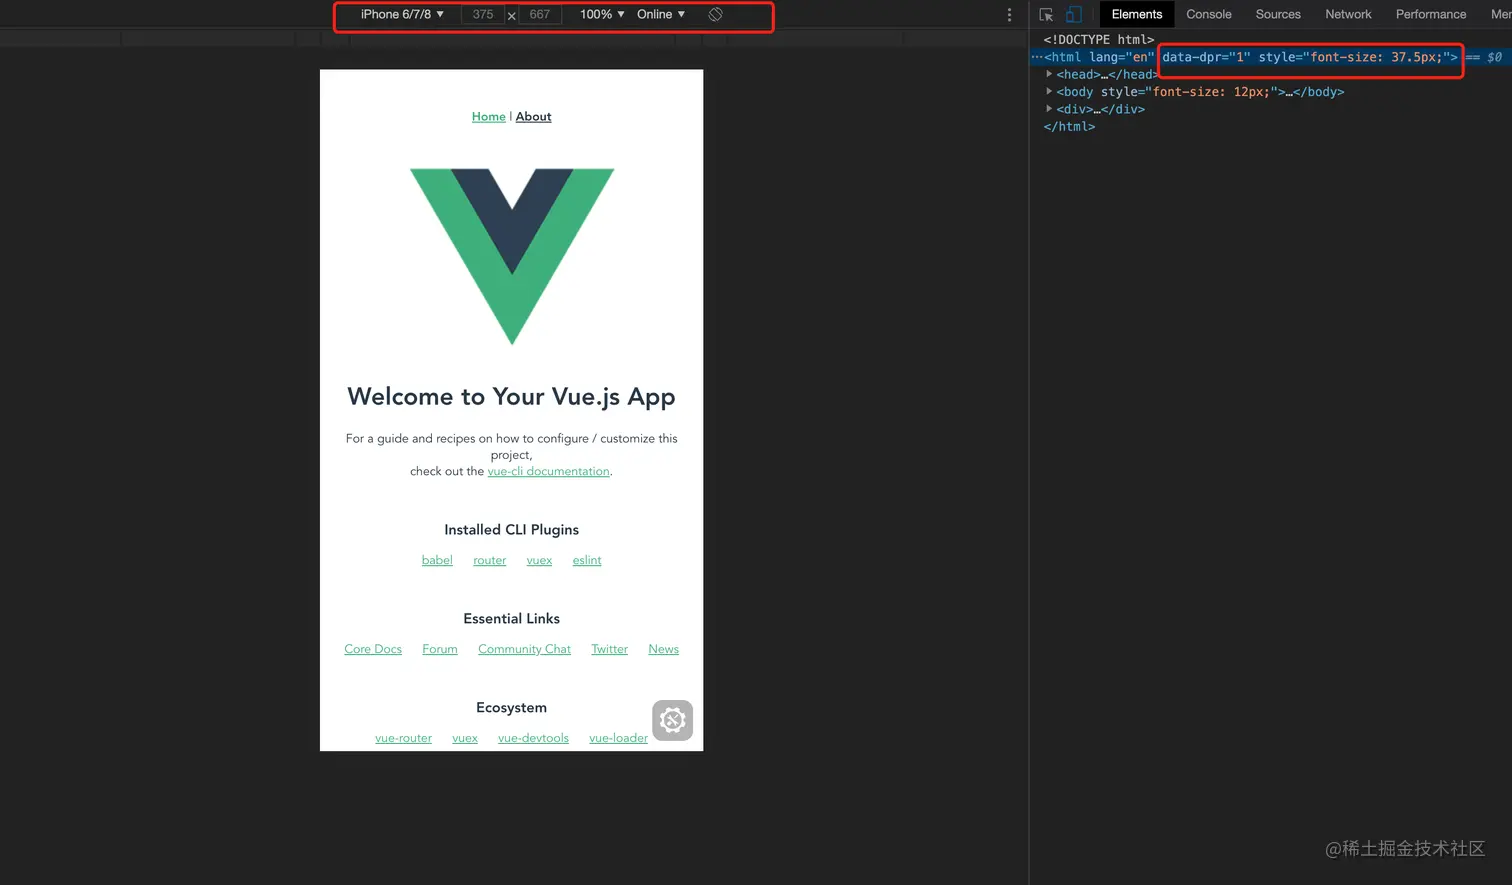Image resolution: width=1512 pixels, height=885 pixels.
Task: Expand the head element node
Action: point(1049,74)
